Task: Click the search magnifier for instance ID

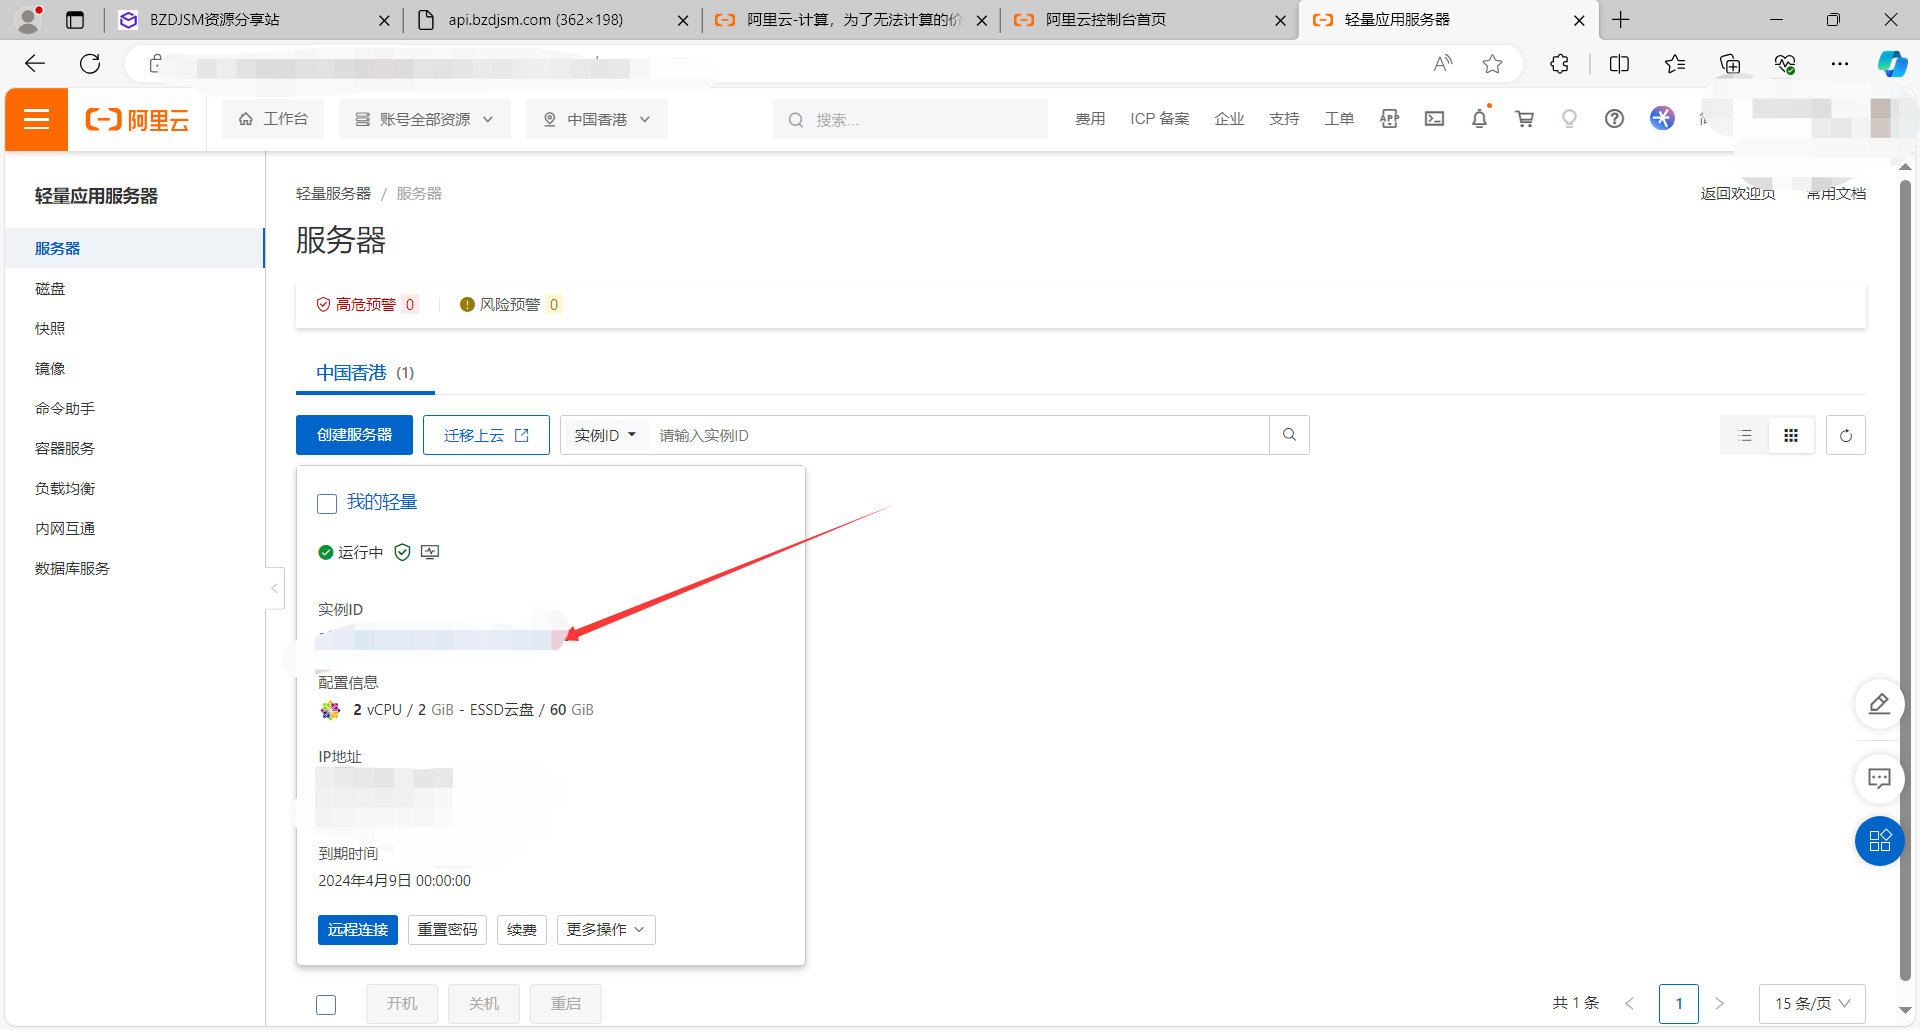Action: 1289,435
